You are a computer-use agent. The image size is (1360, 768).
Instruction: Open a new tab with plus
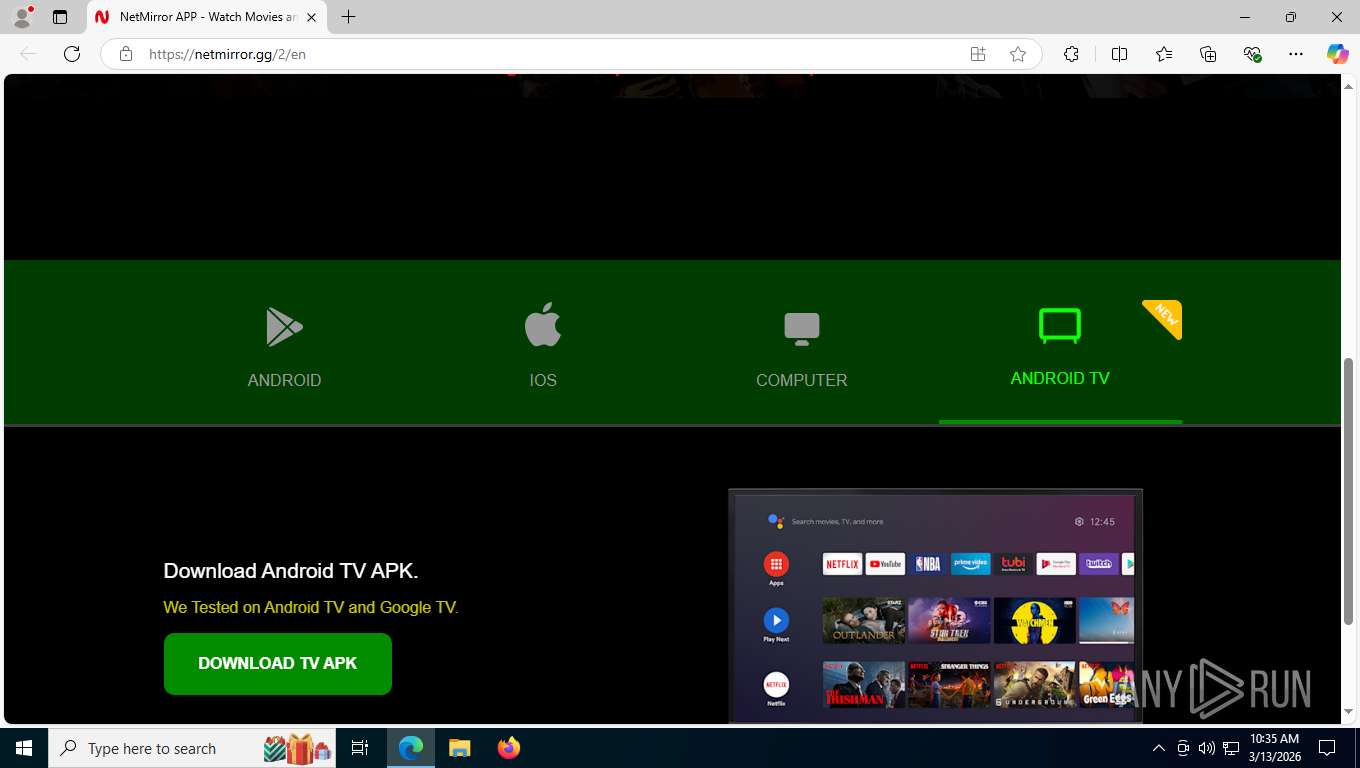[x=348, y=17]
